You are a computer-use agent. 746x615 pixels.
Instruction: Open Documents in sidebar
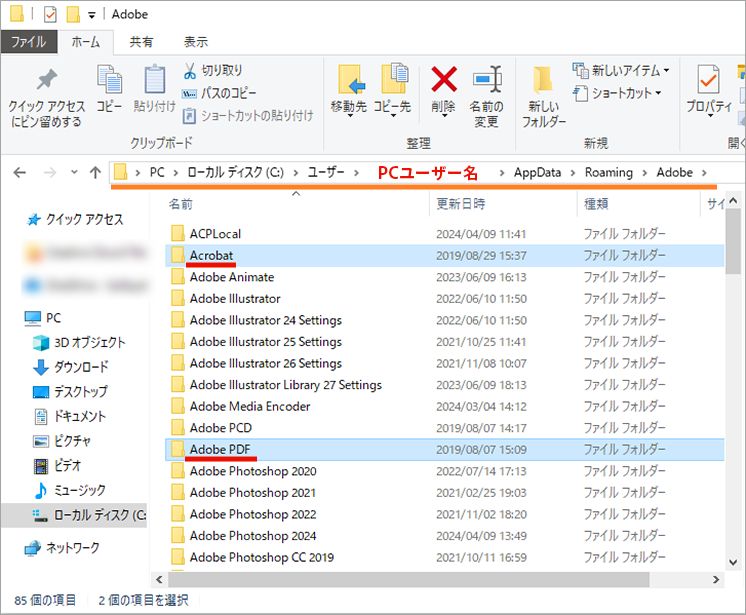pos(69,417)
